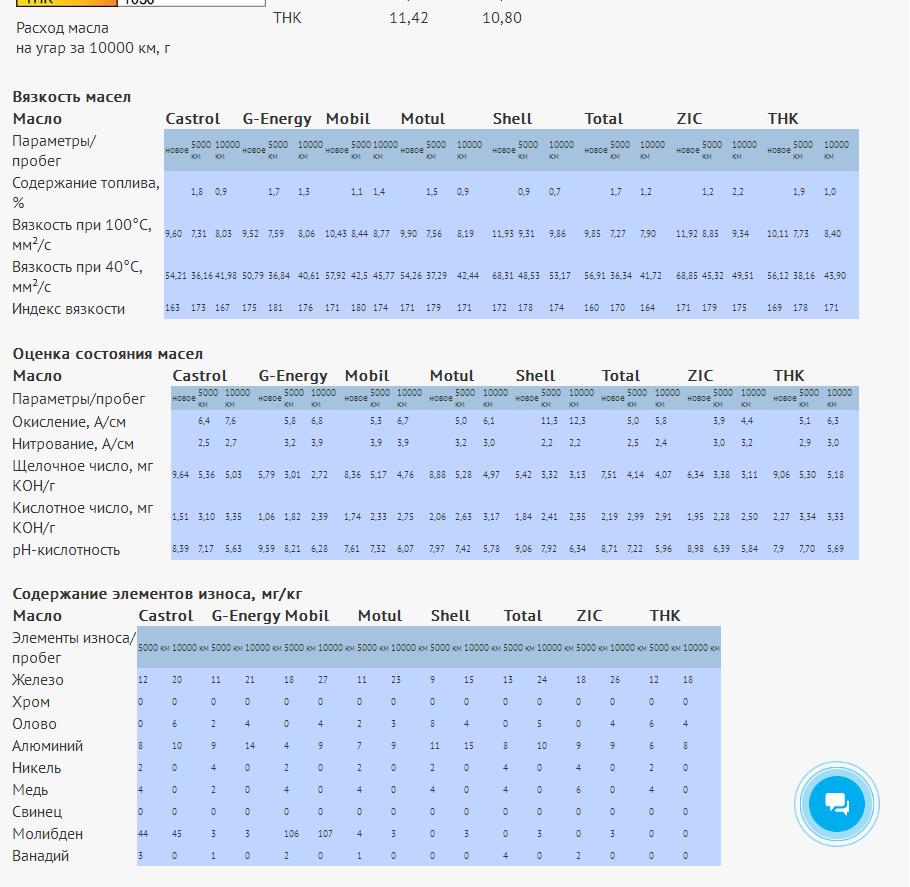Click iron value '27' for Mobil

(323, 679)
